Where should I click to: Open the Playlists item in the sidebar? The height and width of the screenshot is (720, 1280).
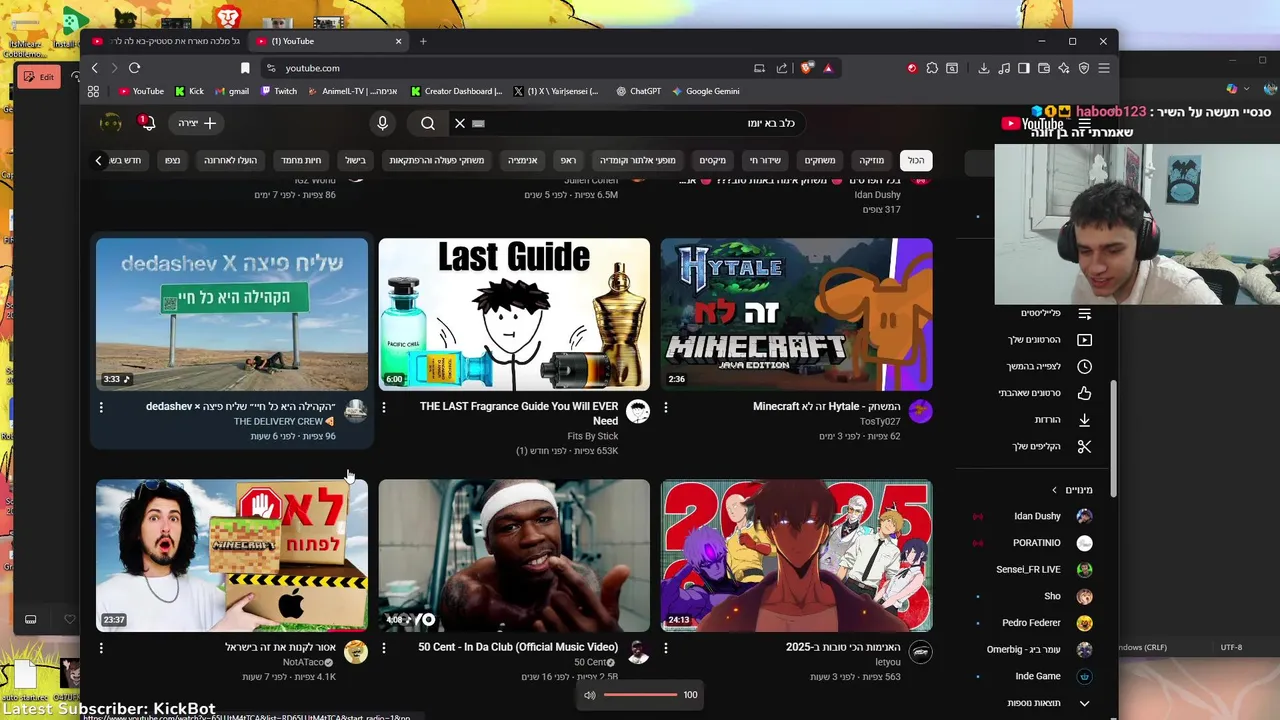(x=1048, y=313)
